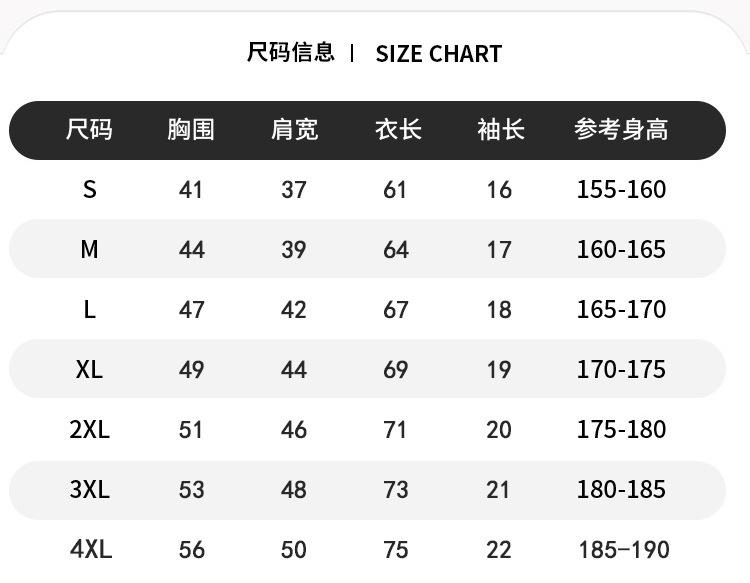Click the 2XL sleeve length value 20
This screenshot has height=583, width=750.
[499, 429]
